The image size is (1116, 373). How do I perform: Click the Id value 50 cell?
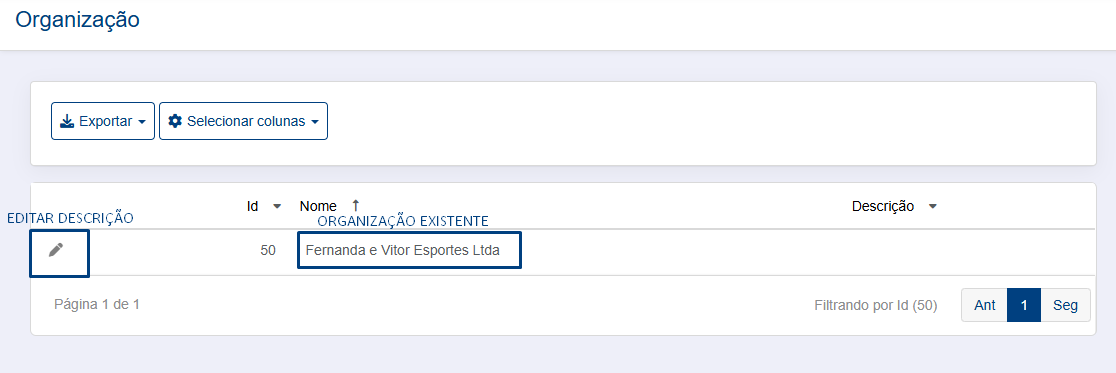pyautogui.click(x=268, y=251)
